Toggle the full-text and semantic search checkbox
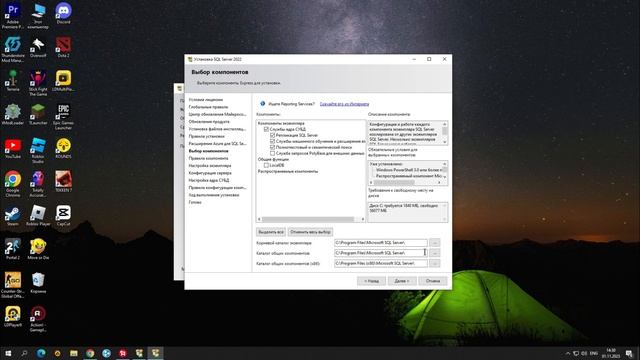Viewport: 640px width, 360px height. 273,147
